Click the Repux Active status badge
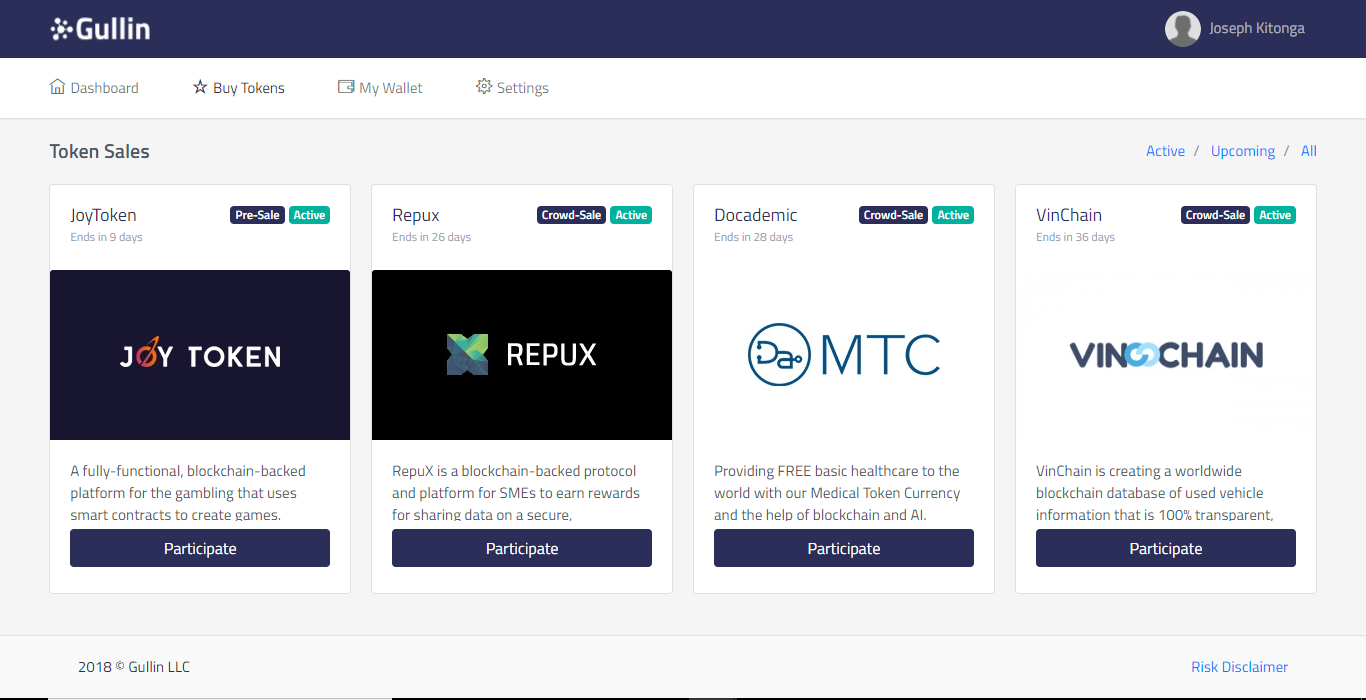 click(x=631, y=215)
